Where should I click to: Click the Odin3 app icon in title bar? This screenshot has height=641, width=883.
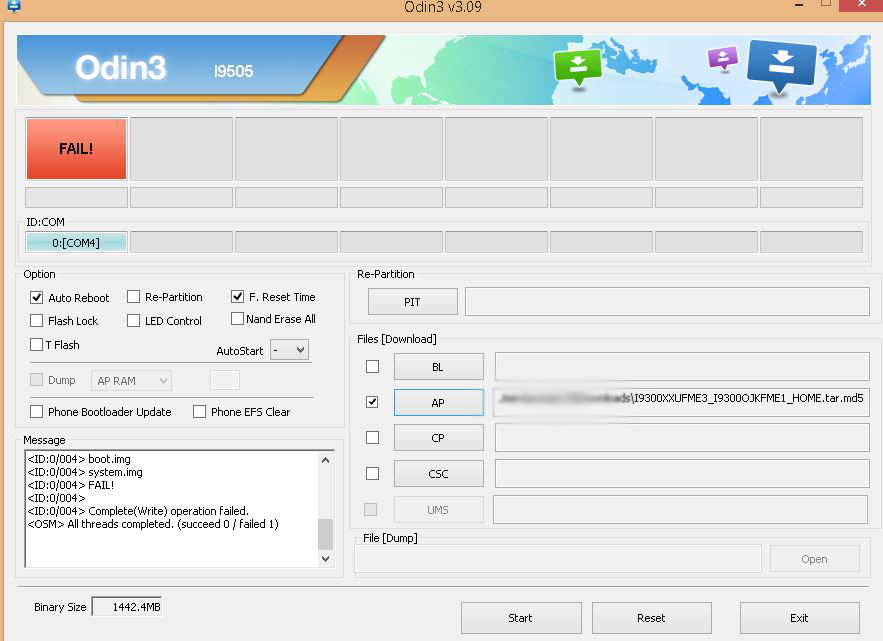pos(14,6)
